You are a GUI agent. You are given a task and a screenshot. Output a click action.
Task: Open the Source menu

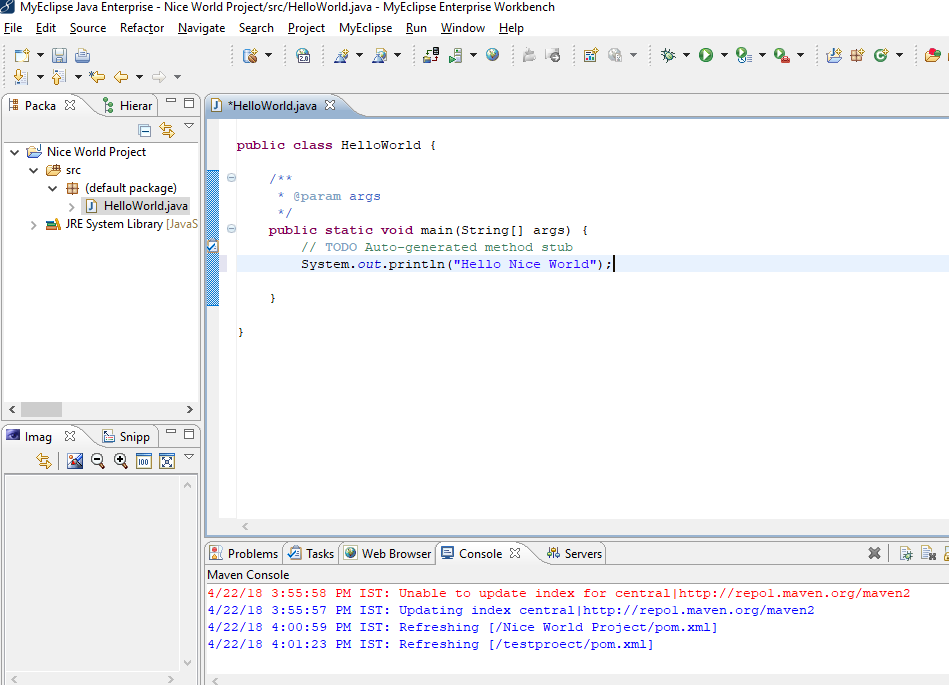coord(88,28)
